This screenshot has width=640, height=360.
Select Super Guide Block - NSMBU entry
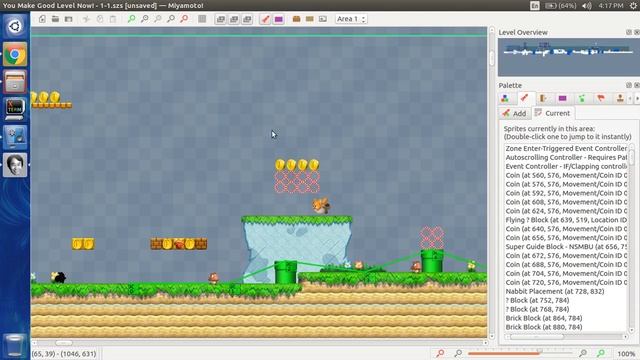(566, 247)
